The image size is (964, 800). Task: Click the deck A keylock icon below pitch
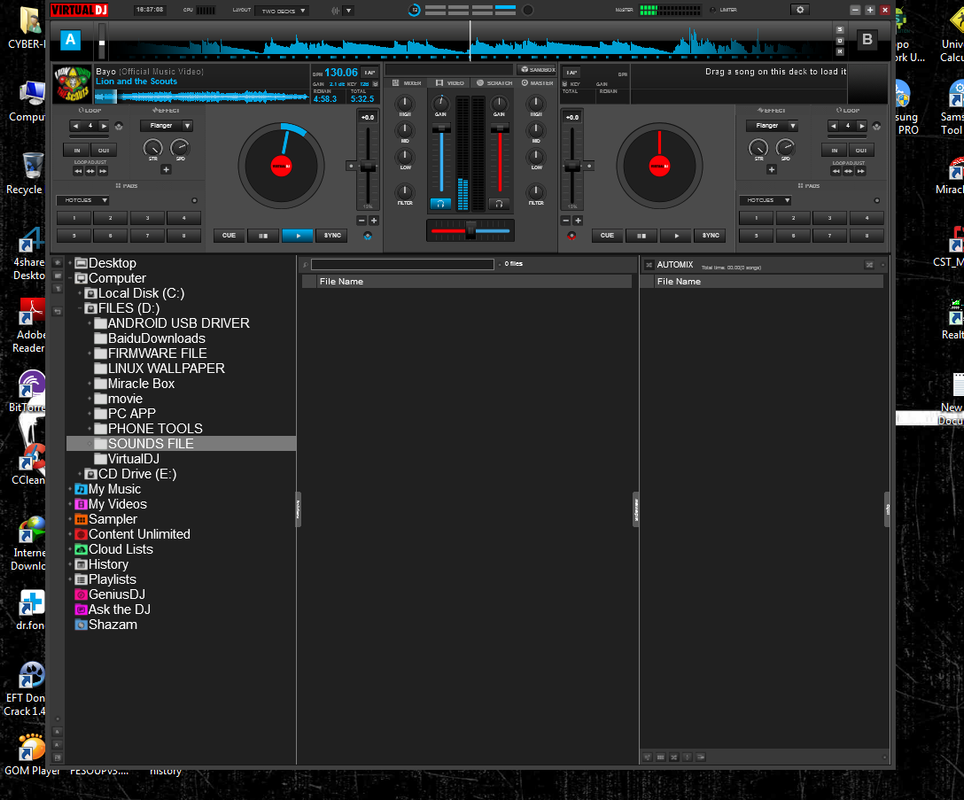[x=368, y=236]
